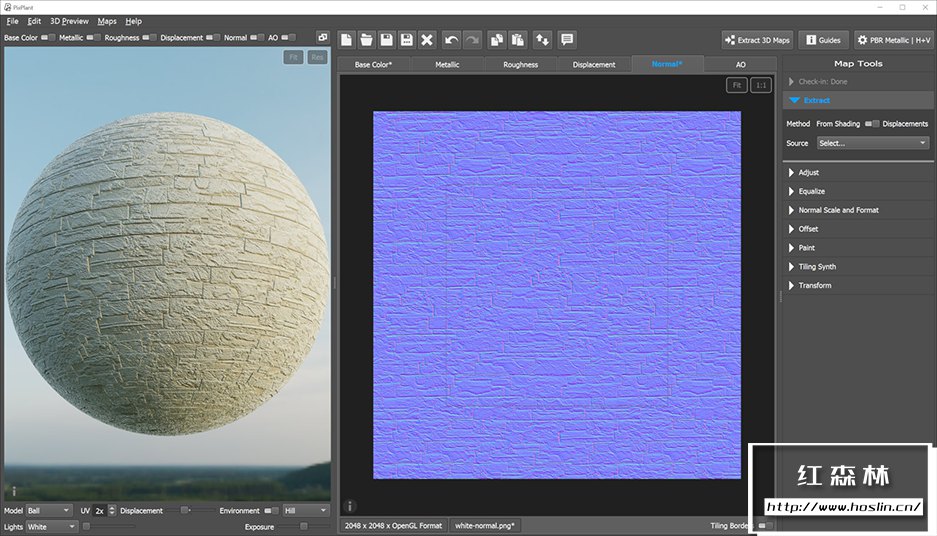Open the Maps menu
The height and width of the screenshot is (536, 937).
pos(107,21)
